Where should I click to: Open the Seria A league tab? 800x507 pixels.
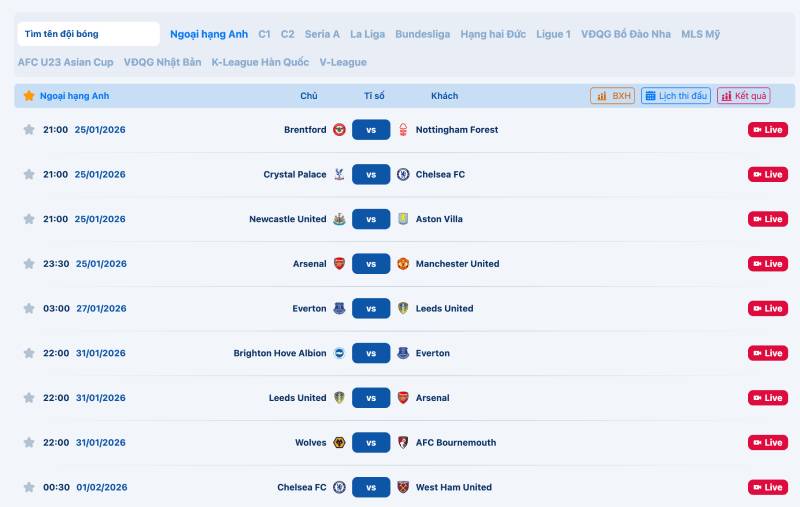[x=322, y=34]
